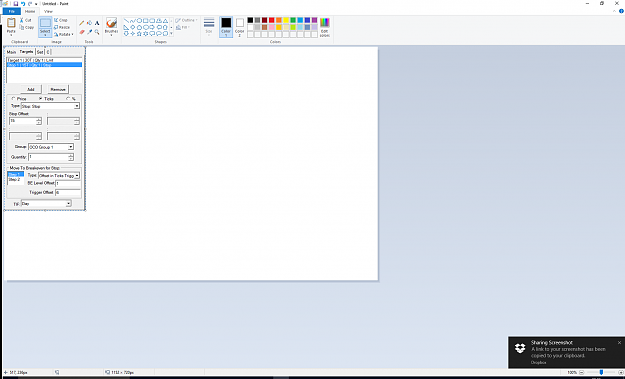Image resolution: width=625 pixels, height=379 pixels.
Task: Click the zoom slider in status bar
Action: click(x=601, y=372)
